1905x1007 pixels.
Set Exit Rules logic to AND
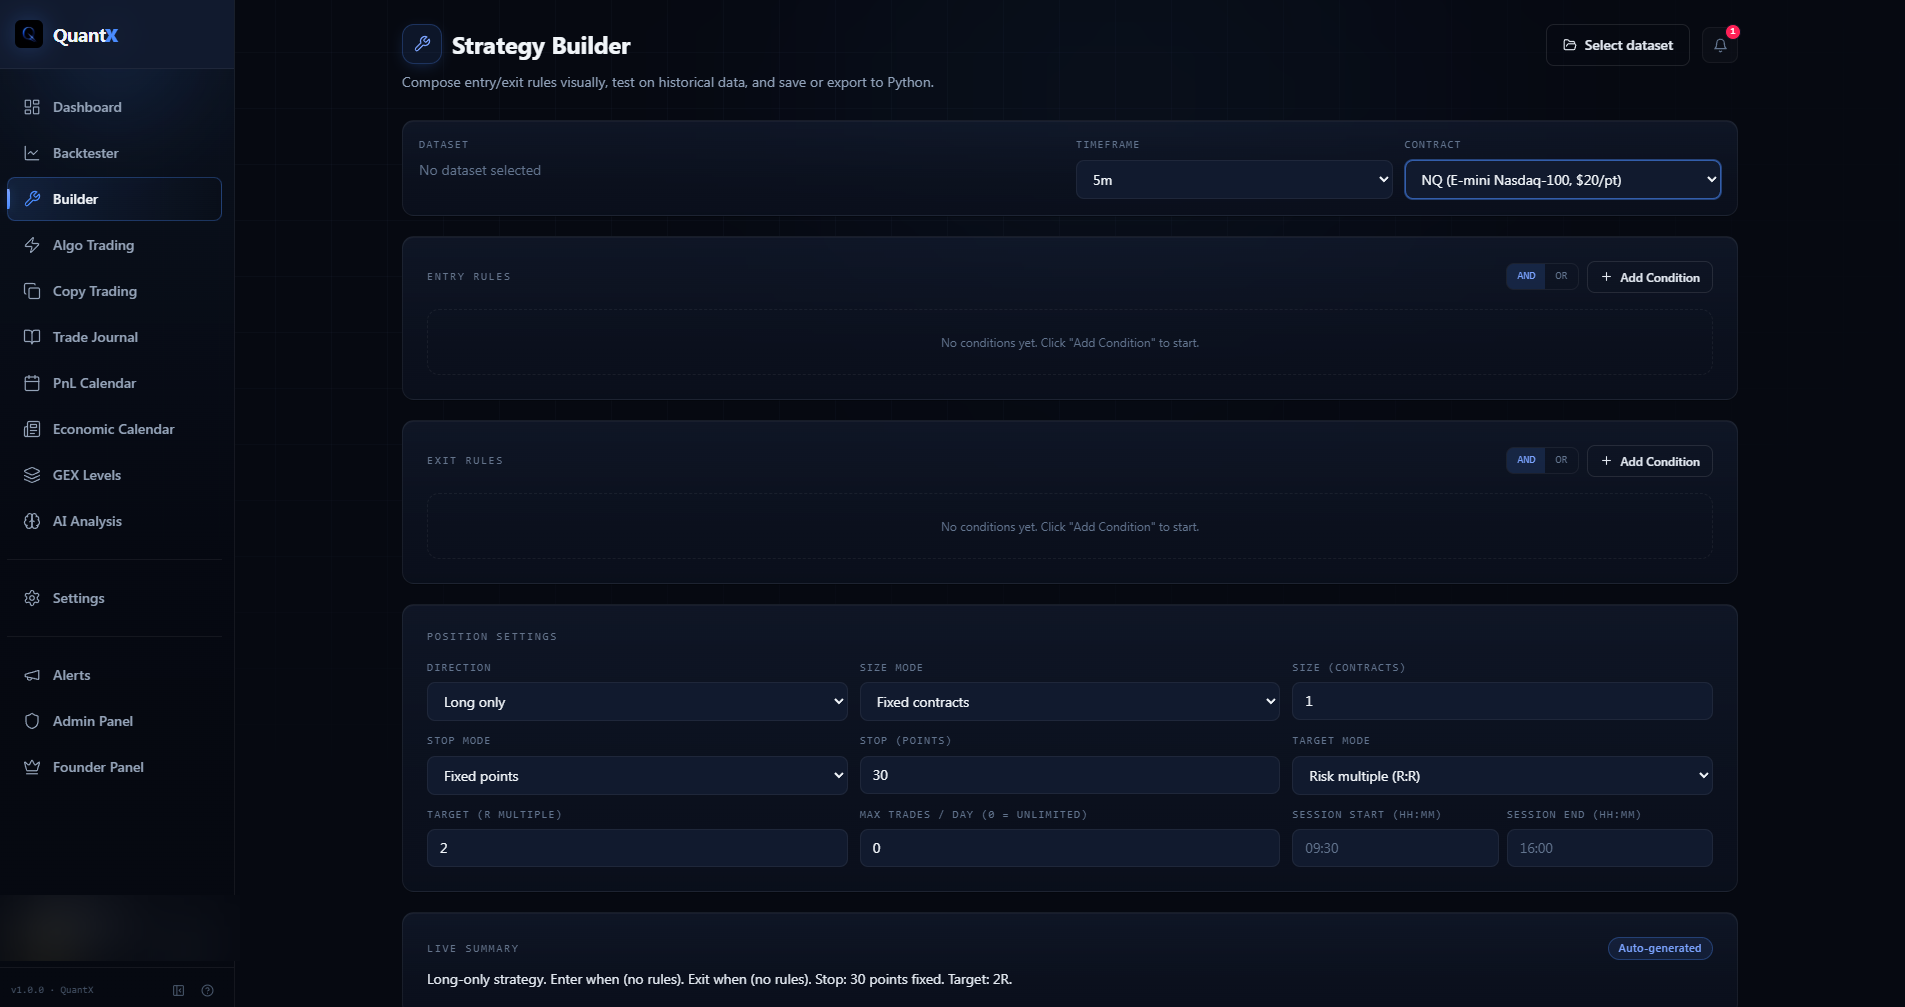tap(1526, 460)
